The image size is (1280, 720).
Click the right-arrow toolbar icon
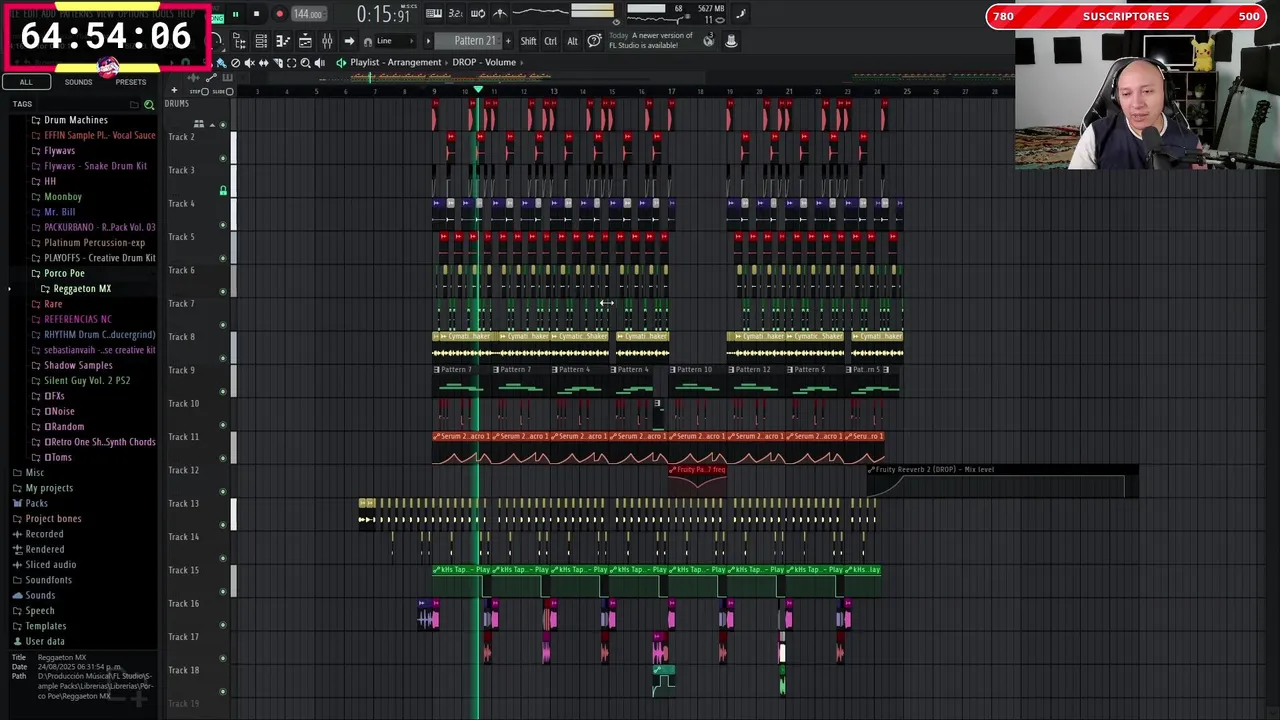(x=350, y=41)
